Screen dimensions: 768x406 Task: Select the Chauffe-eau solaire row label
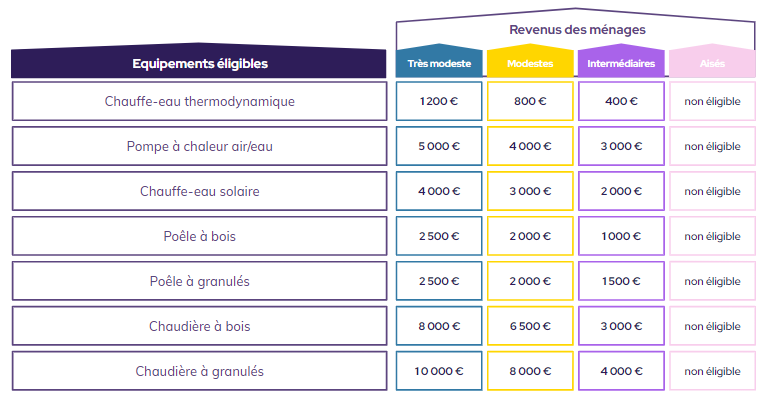click(x=199, y=191)
